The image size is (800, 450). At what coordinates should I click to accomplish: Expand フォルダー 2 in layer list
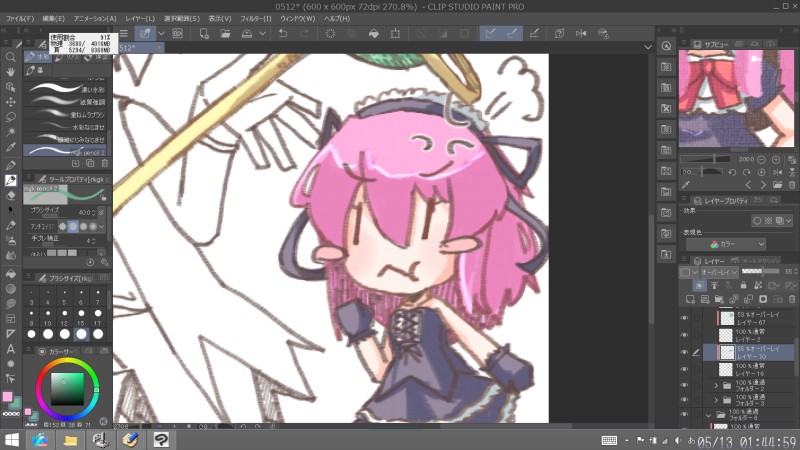(x=716, y=385)
